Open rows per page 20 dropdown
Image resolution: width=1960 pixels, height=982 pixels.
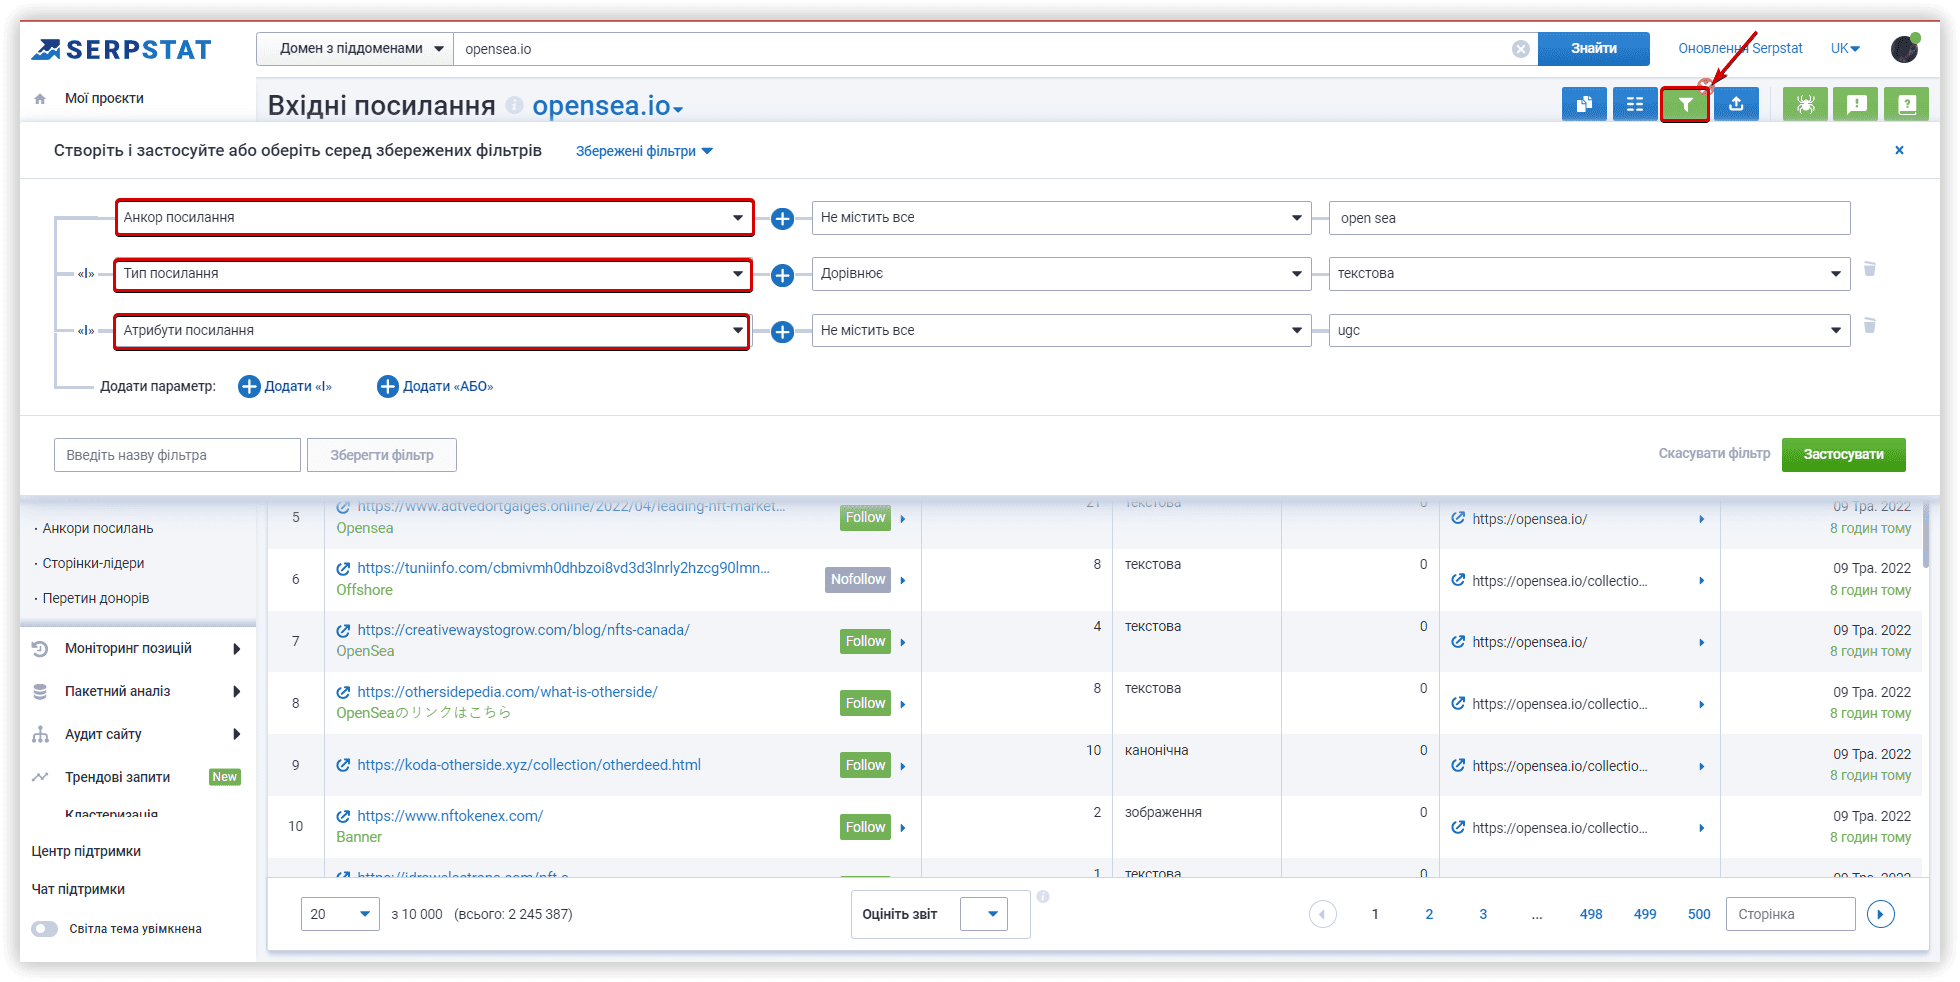point(340,914)
